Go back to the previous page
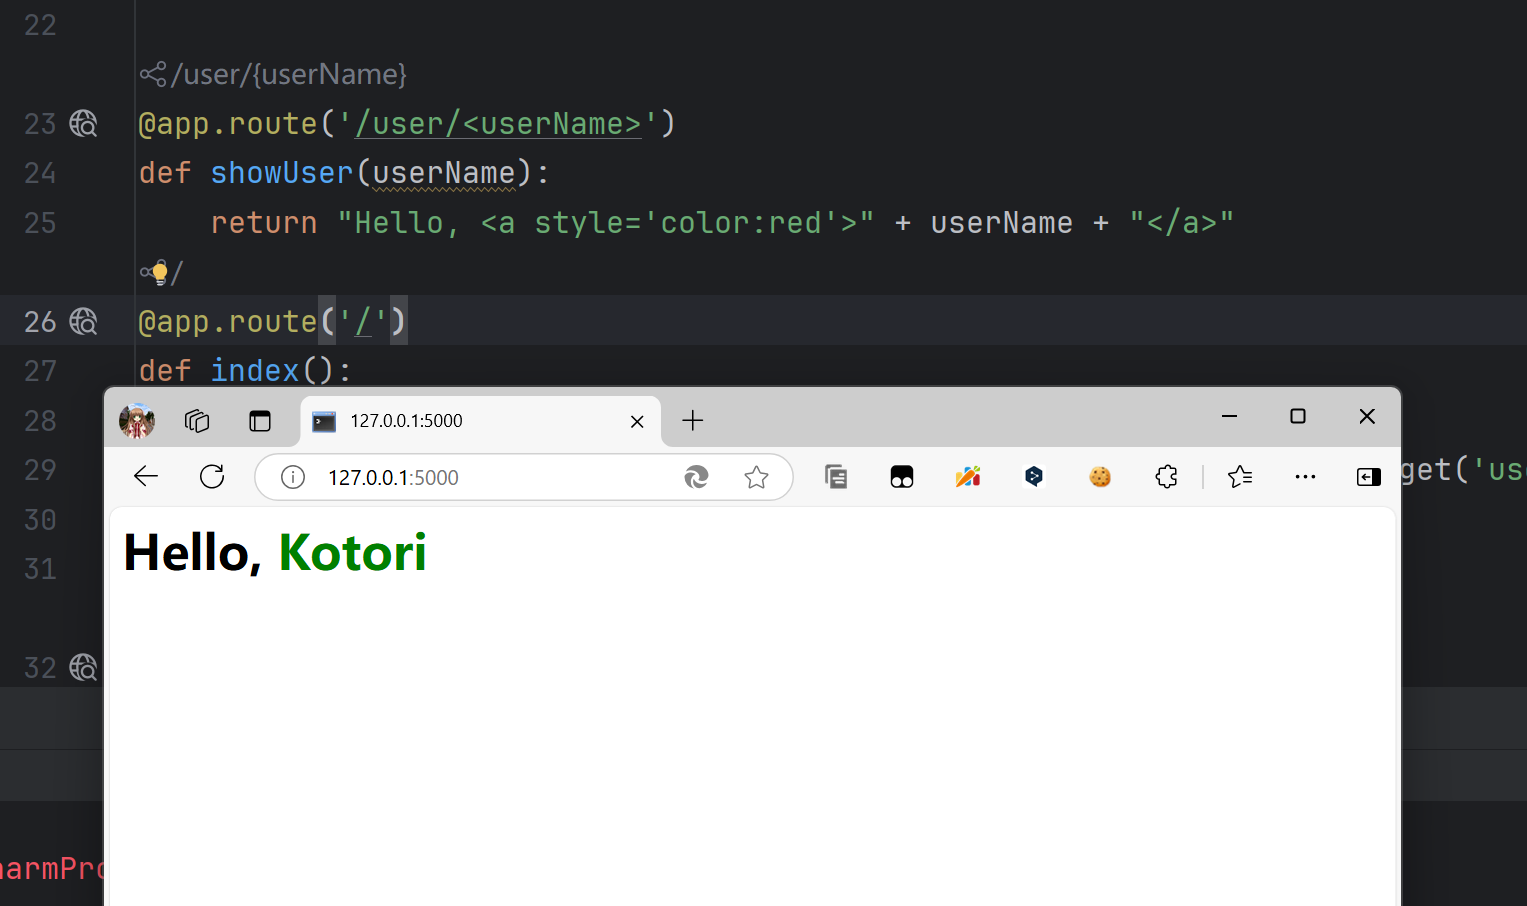 point(146,477)
